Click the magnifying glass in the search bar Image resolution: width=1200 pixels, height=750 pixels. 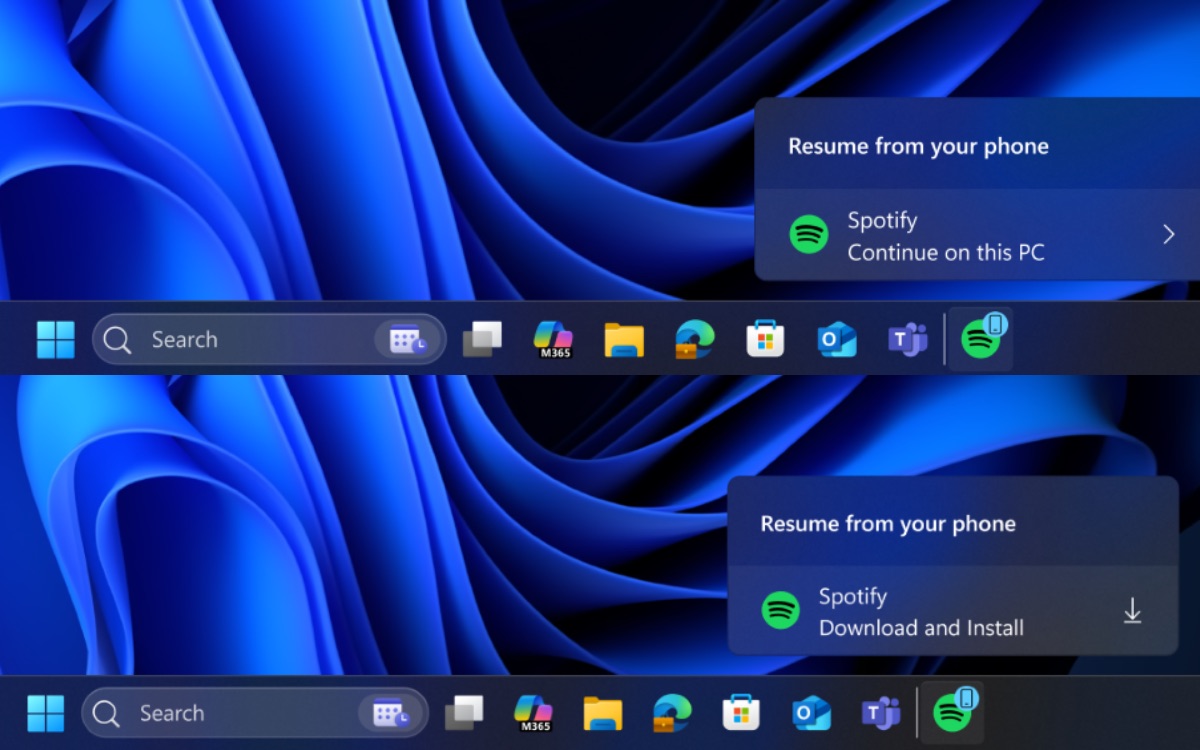(x=117, y=339)
